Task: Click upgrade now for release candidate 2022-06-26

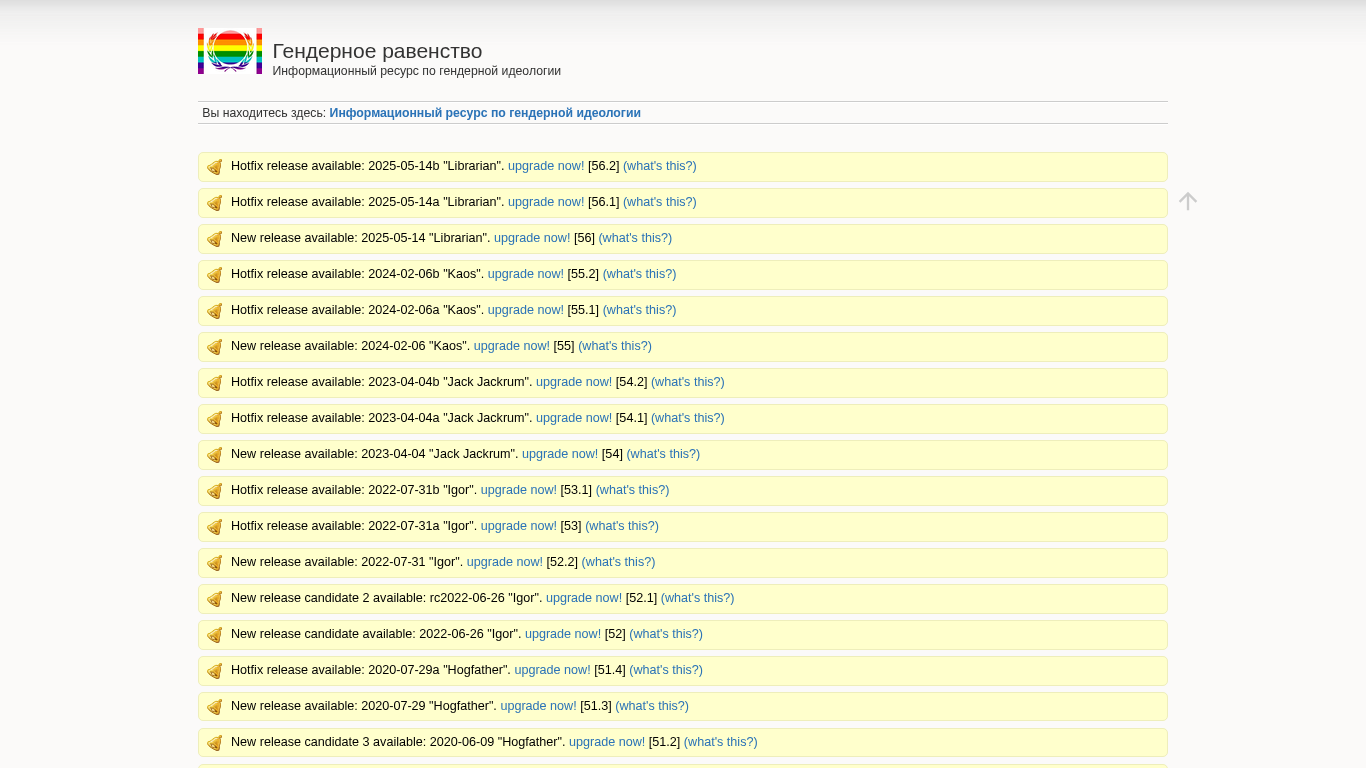Action: 563,634
